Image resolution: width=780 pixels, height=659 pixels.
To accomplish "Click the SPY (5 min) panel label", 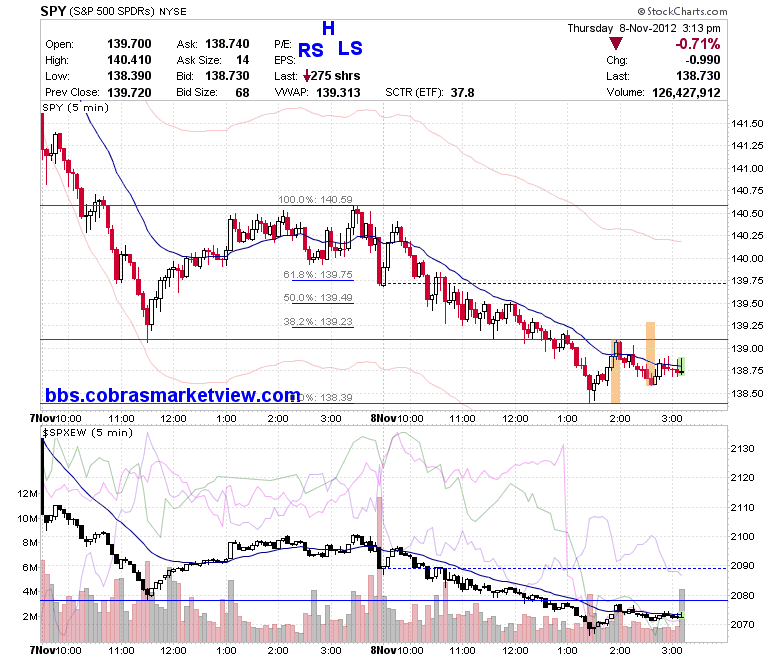I will [75, 107].
